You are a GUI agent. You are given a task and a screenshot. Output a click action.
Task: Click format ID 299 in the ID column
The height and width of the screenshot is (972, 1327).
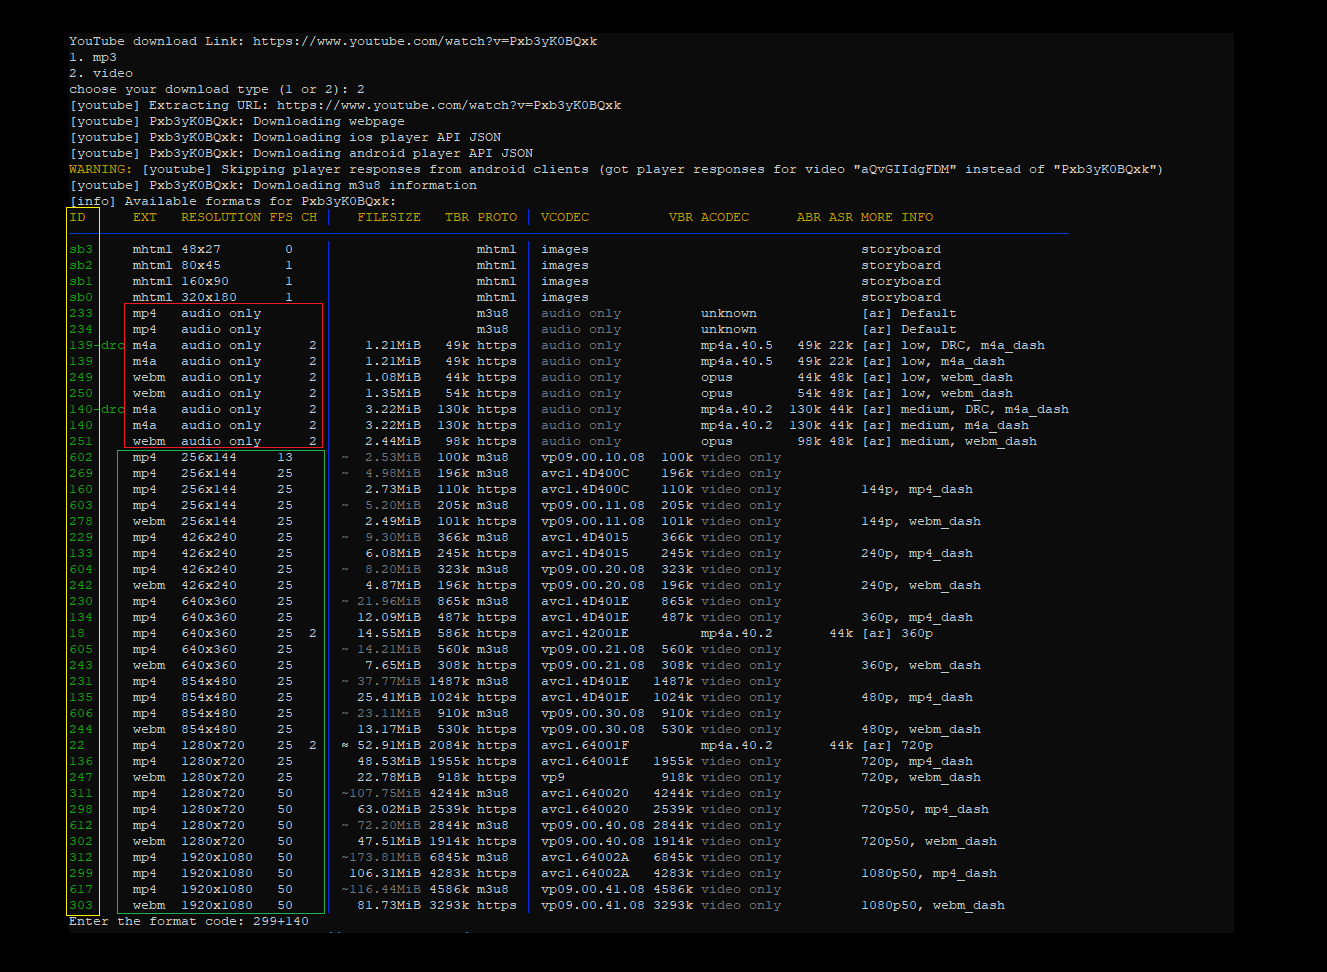81,873
